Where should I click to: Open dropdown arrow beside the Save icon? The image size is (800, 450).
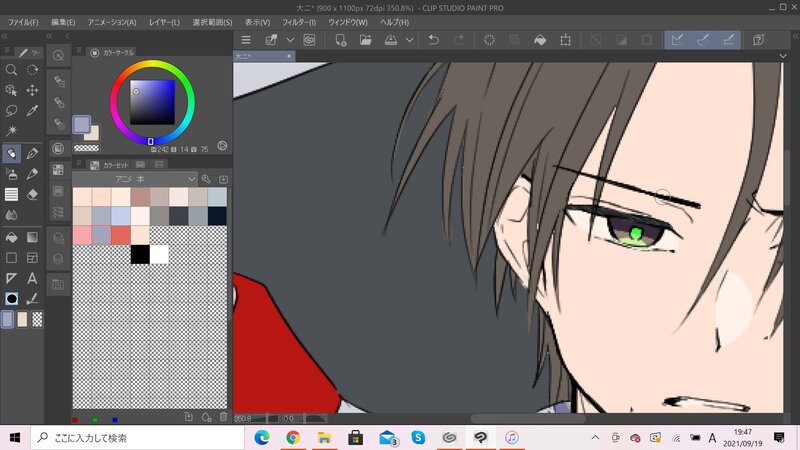click(409, 40)
